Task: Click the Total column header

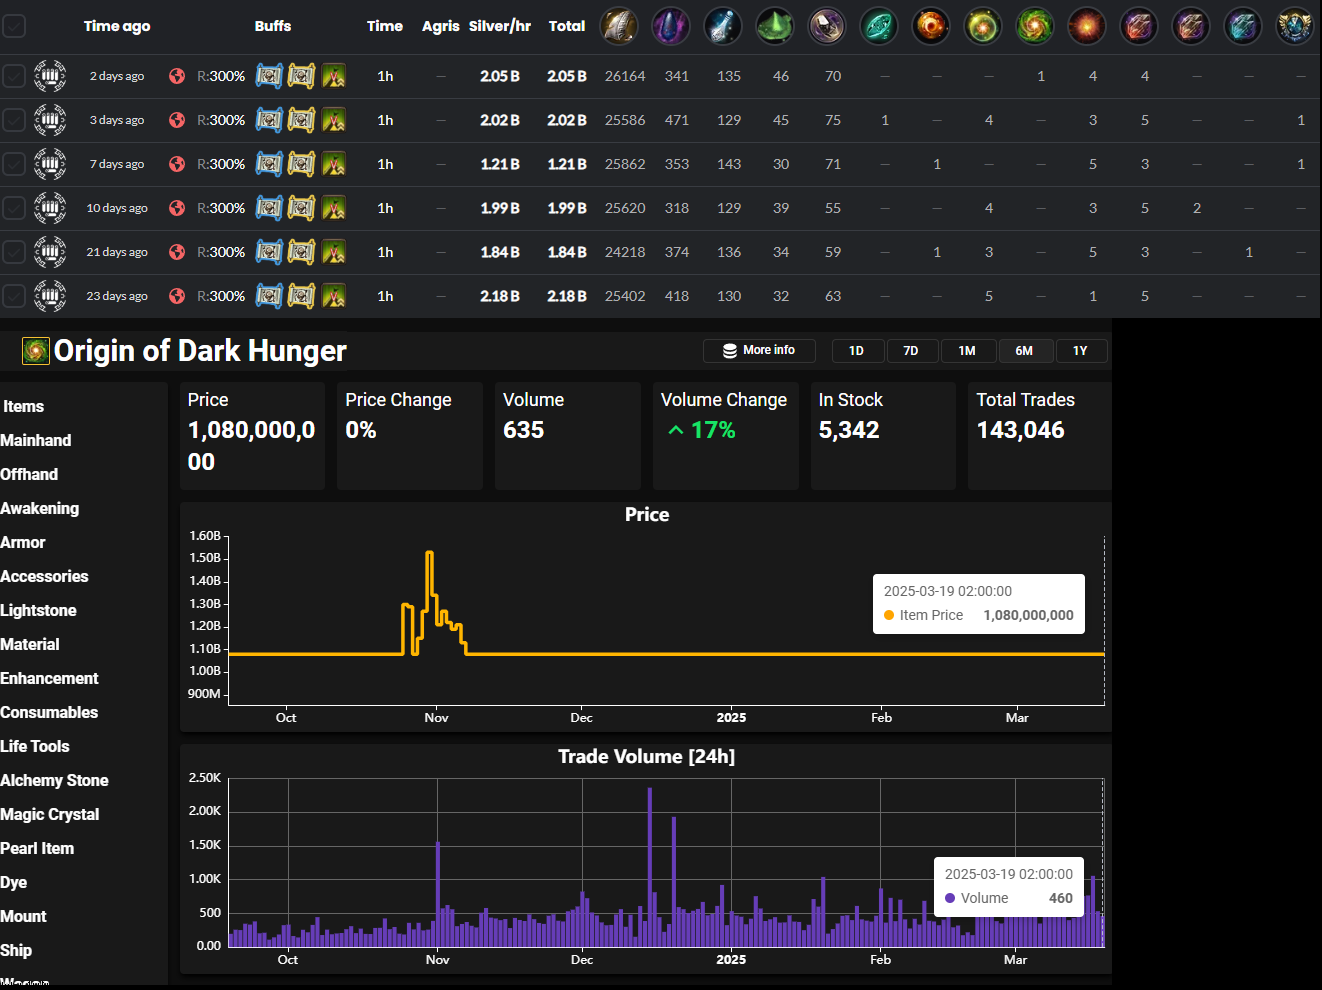Action: [567, 26]
